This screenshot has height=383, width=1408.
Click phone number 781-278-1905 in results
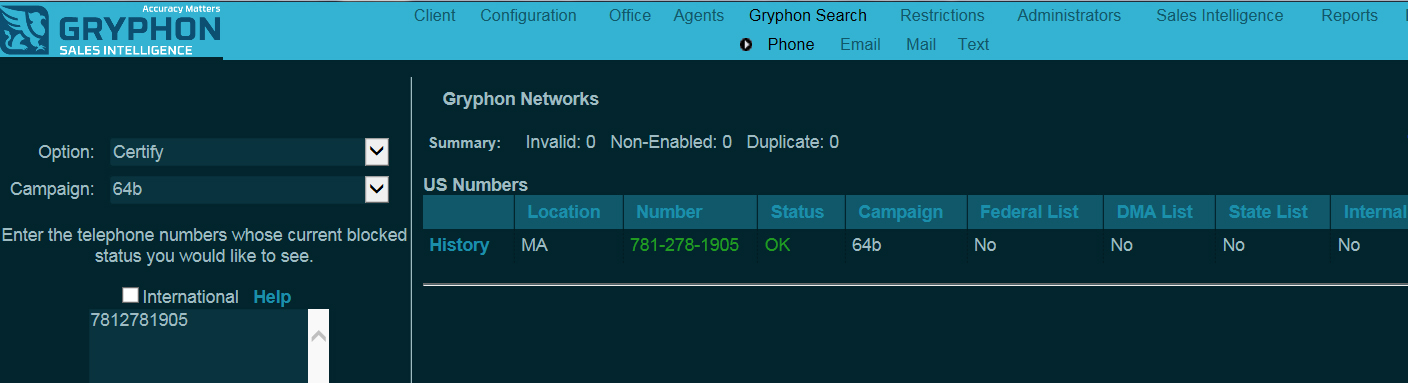[x=684, y=245]
